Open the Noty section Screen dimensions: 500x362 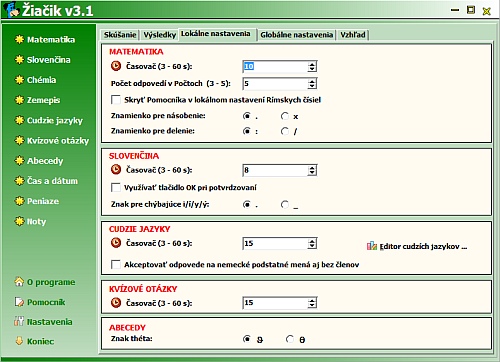[36, 221]
